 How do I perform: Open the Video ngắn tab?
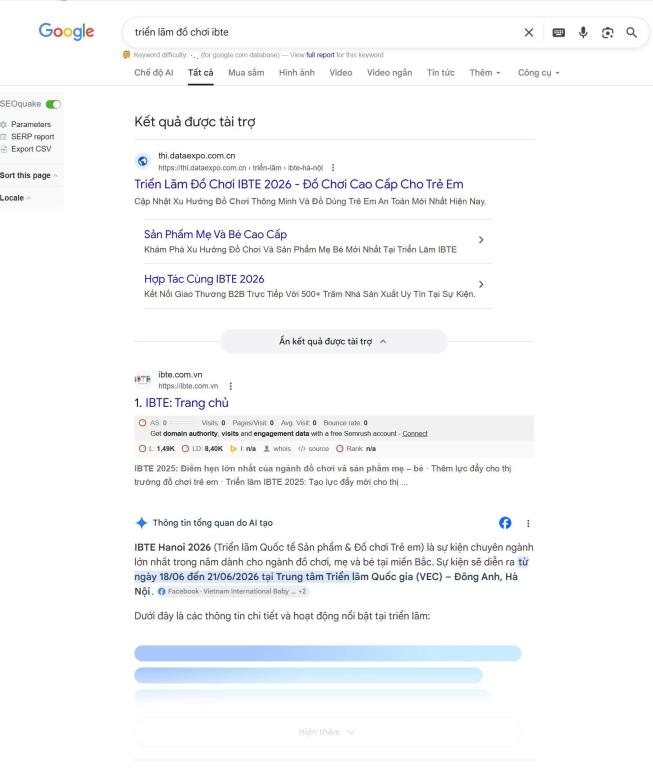[x=389, y=73]
